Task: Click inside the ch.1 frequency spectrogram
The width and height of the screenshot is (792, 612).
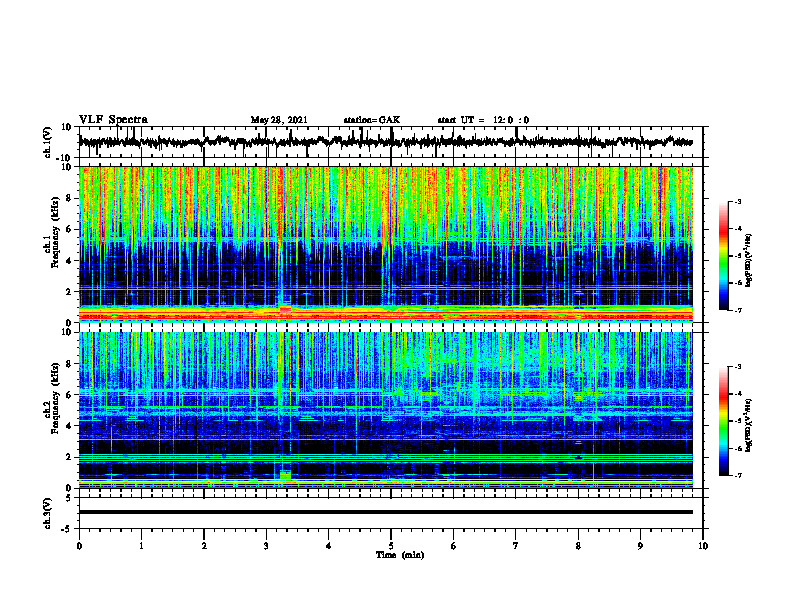Action: (386, 244)
